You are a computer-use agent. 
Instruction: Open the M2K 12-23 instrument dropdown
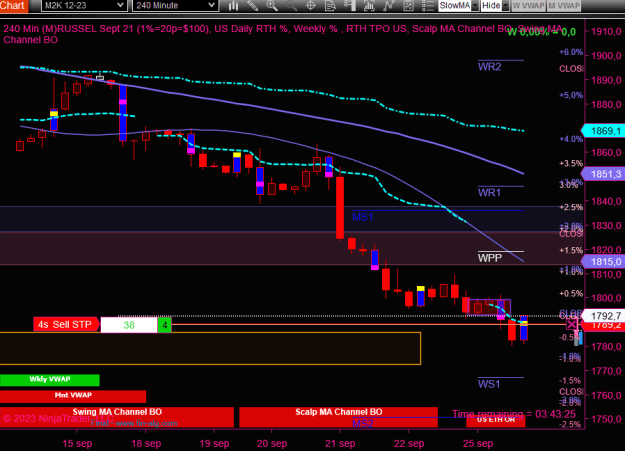84,6
